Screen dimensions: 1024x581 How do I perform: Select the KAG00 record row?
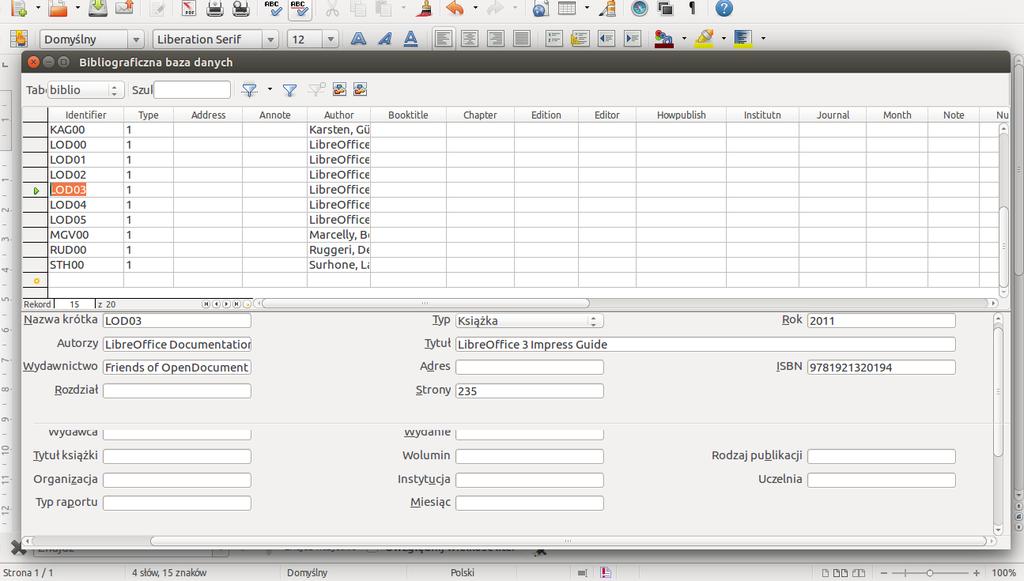pyautogui.click(x=35, y=130)
